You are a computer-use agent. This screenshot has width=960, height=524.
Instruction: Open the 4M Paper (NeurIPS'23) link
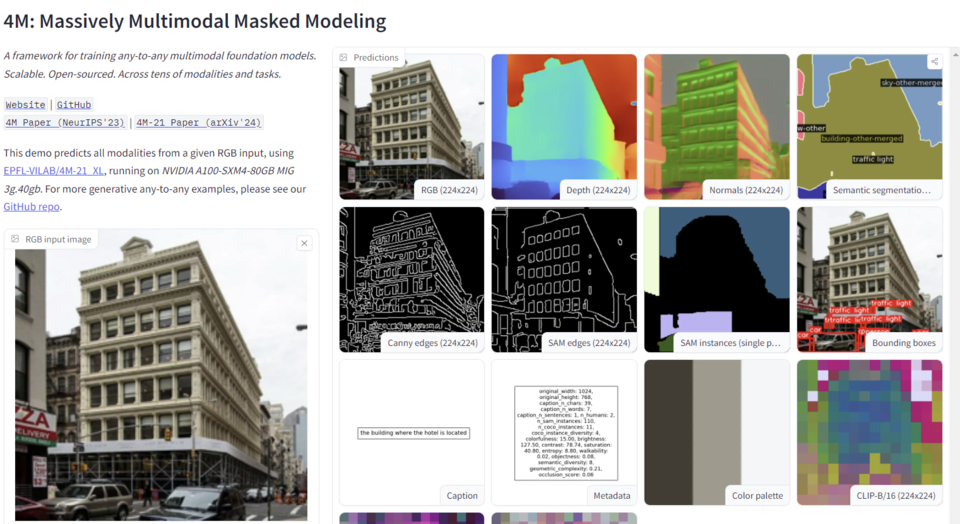(65, 123)
